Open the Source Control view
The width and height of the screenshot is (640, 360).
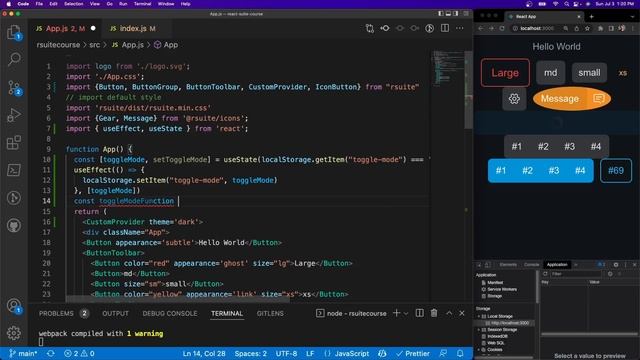[x=14, y=87]
